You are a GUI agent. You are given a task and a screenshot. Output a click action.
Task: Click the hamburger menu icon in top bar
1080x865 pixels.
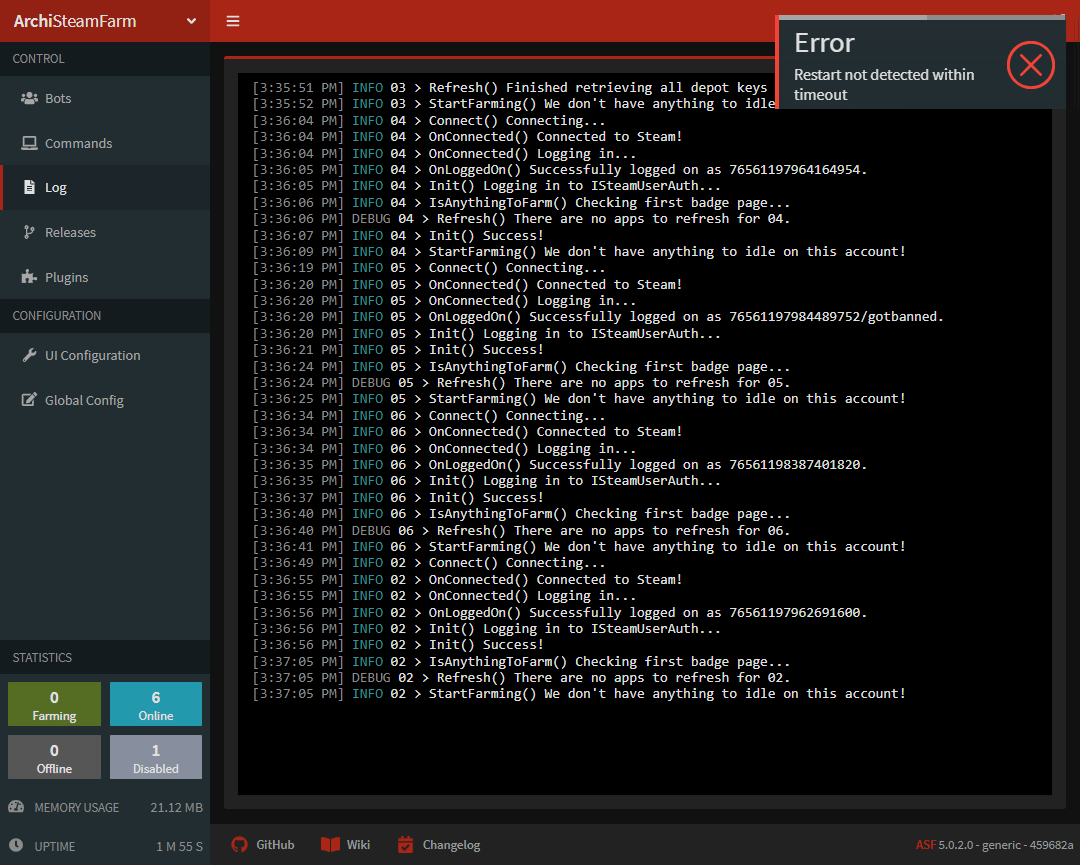[x=233, y=20]
